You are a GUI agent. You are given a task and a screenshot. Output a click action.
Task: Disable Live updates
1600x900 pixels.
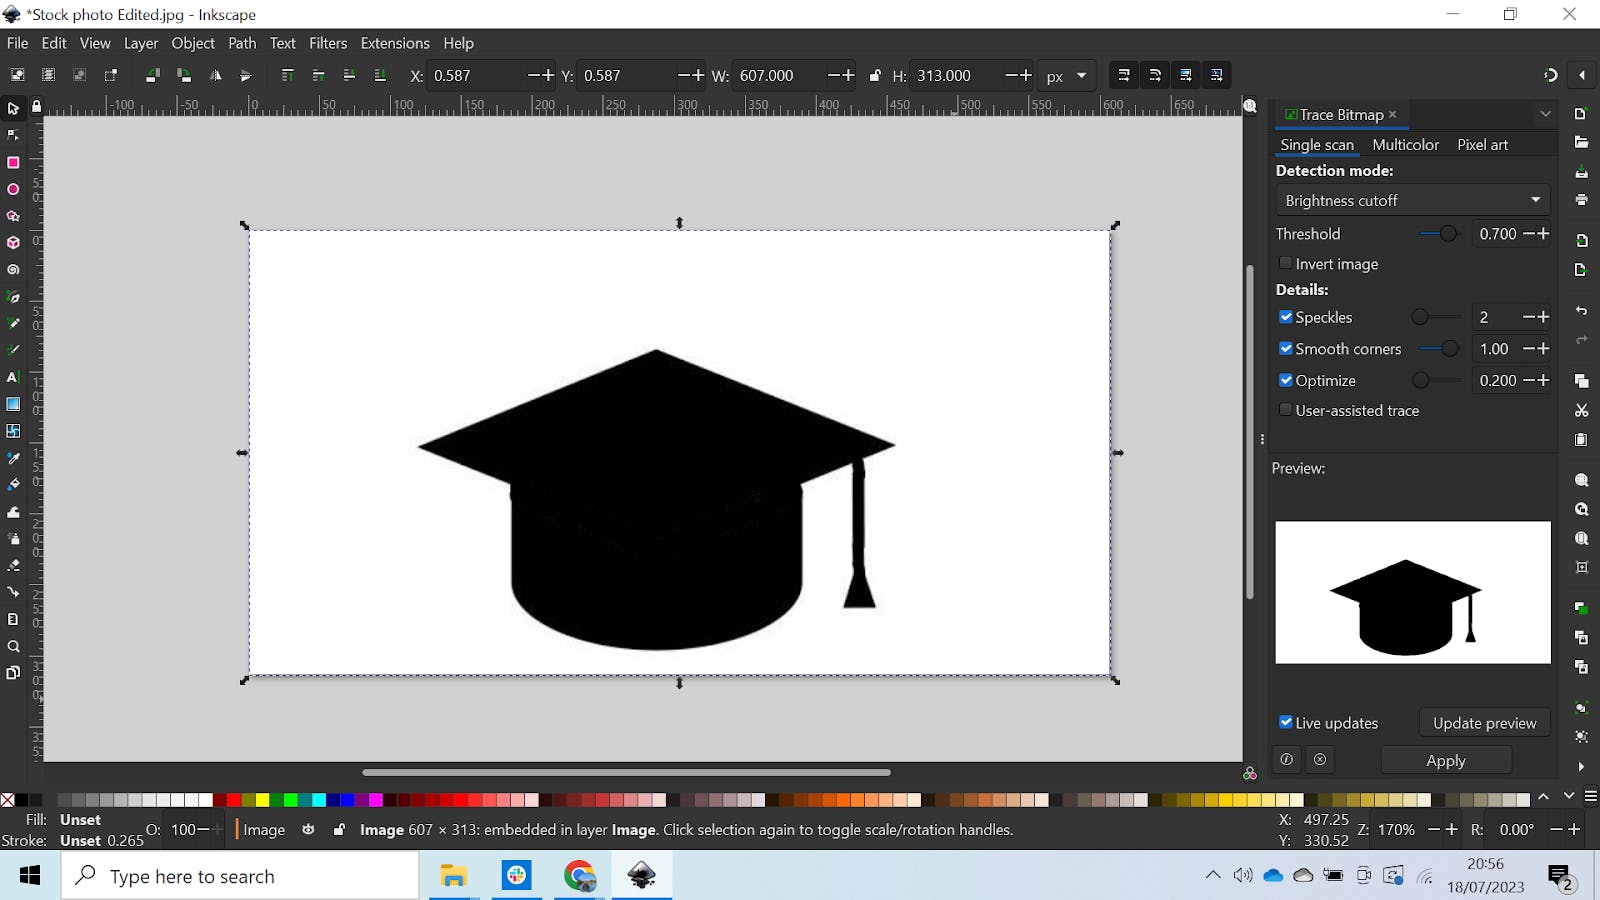[x=1286, y=722]
